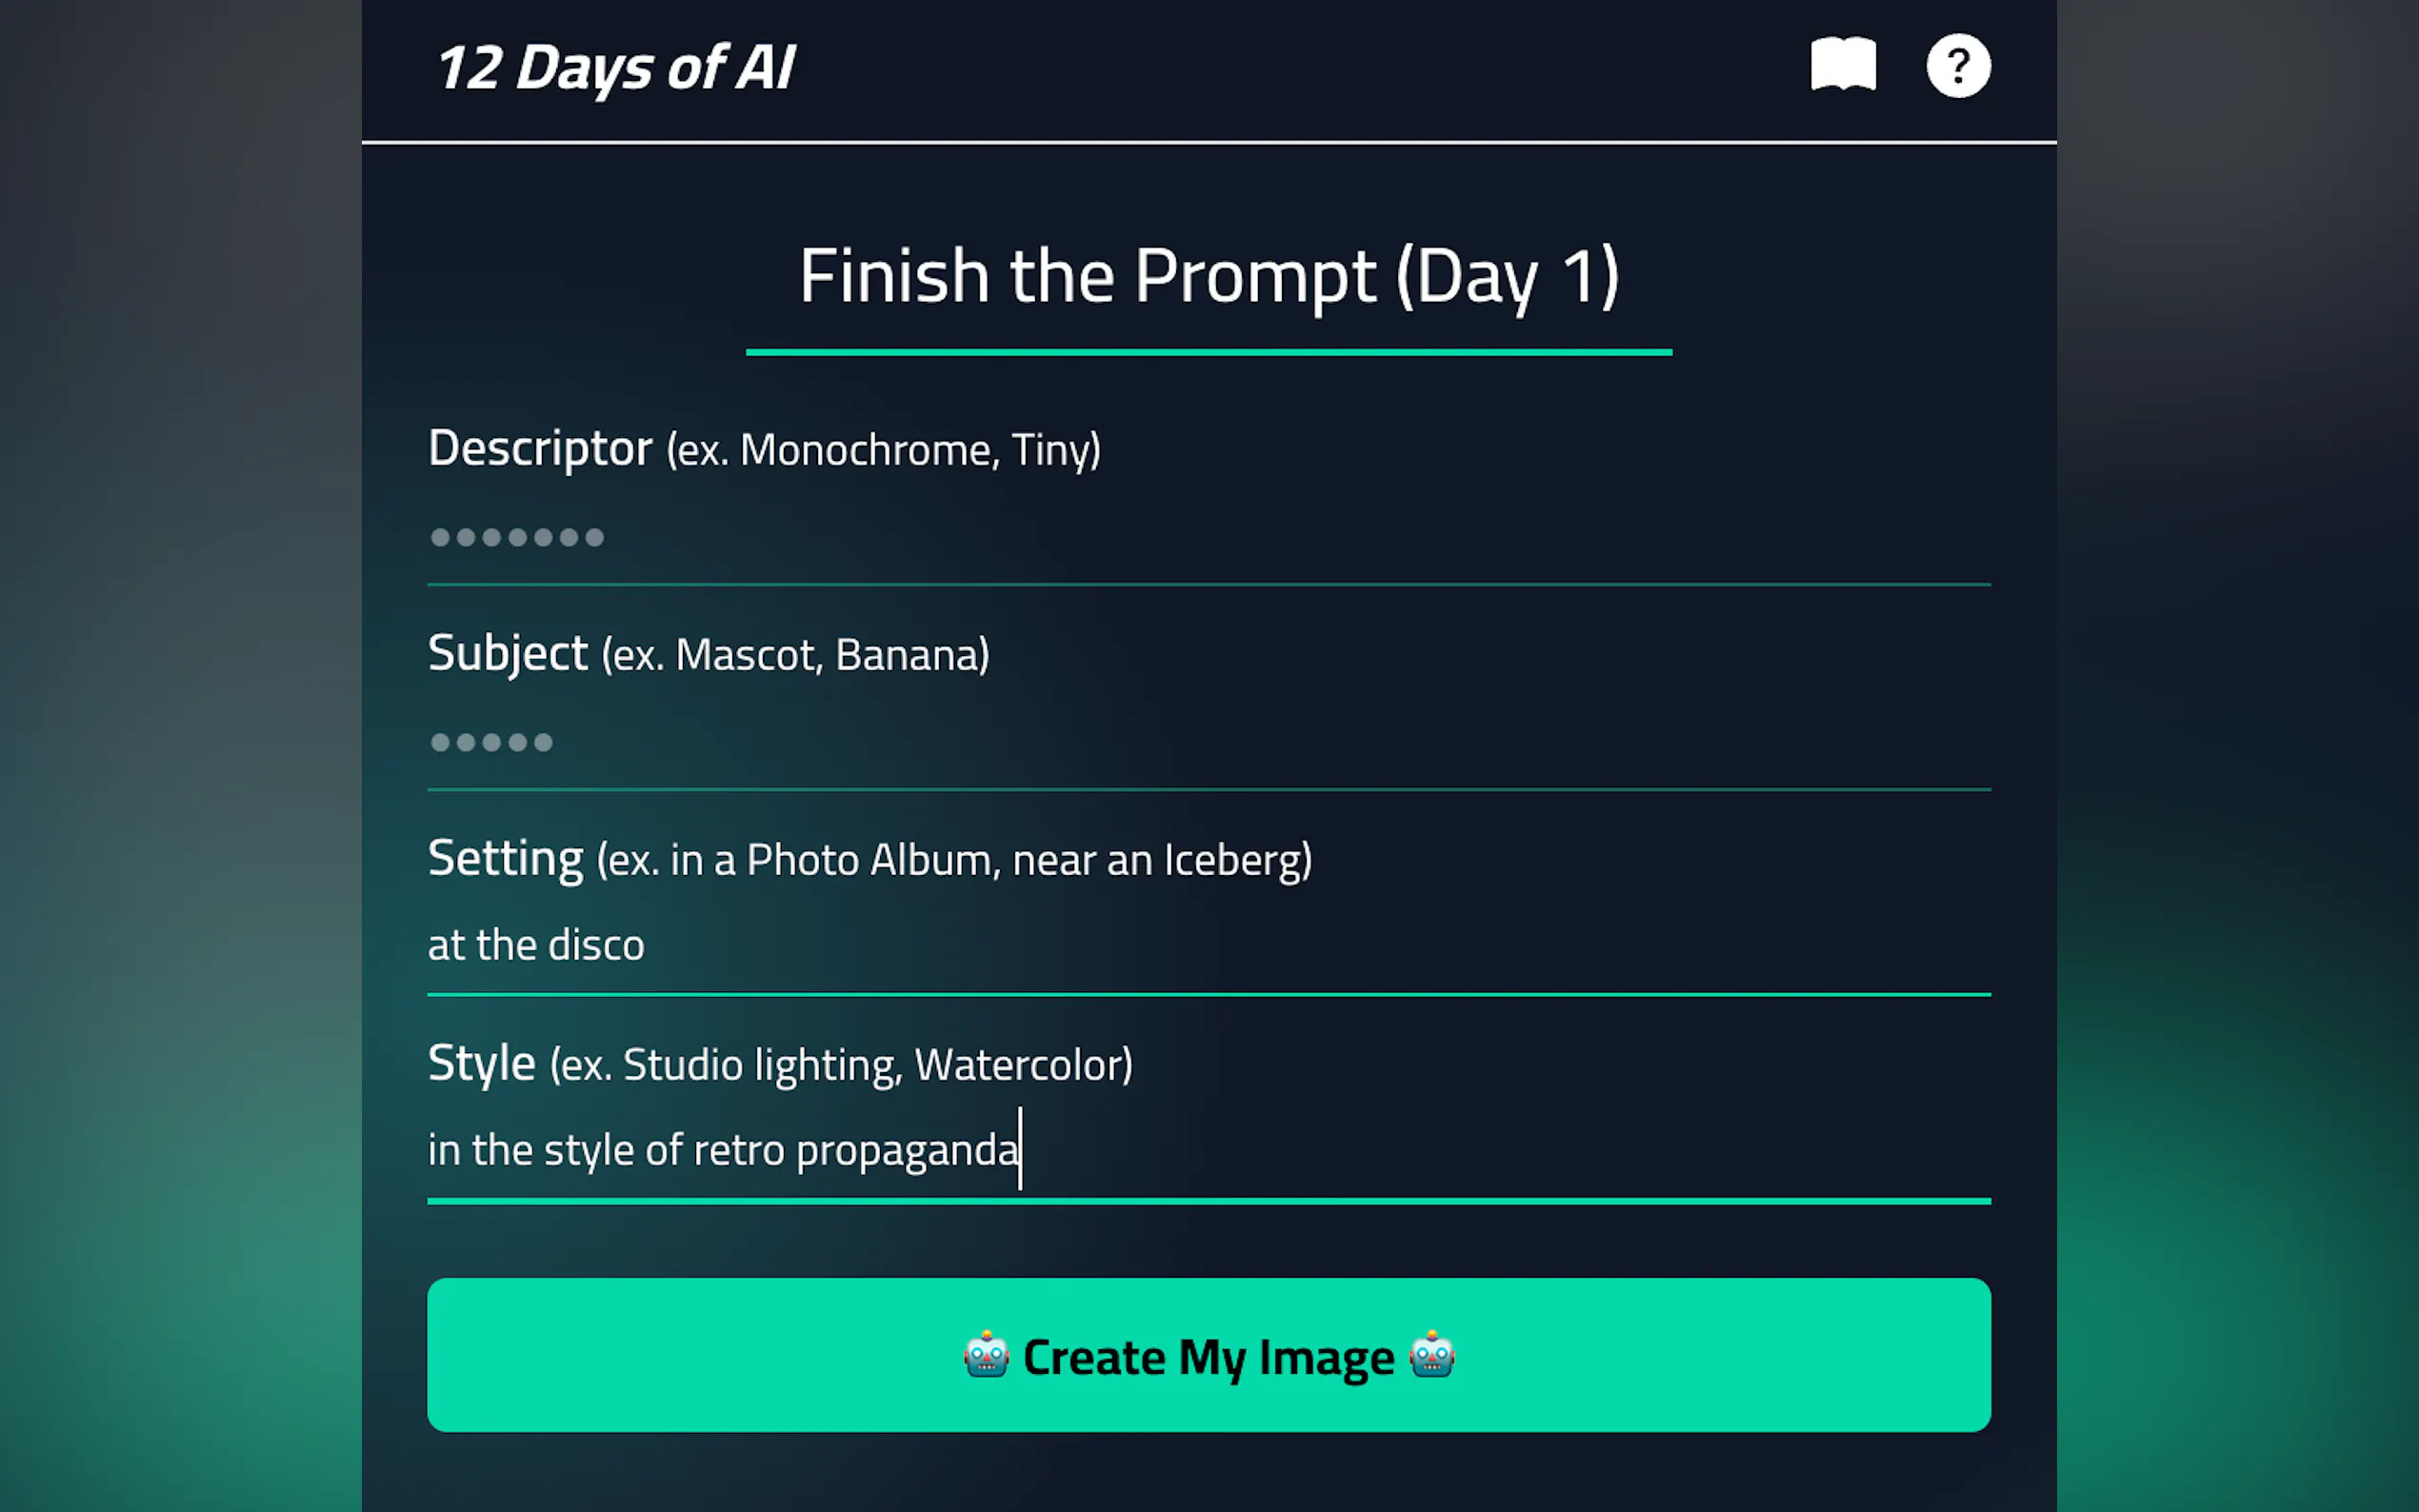Viewport: 2419px width, 1512px height.
Task: Click the right robot emoji on the button
Action: click(x=1432, y=1355)
